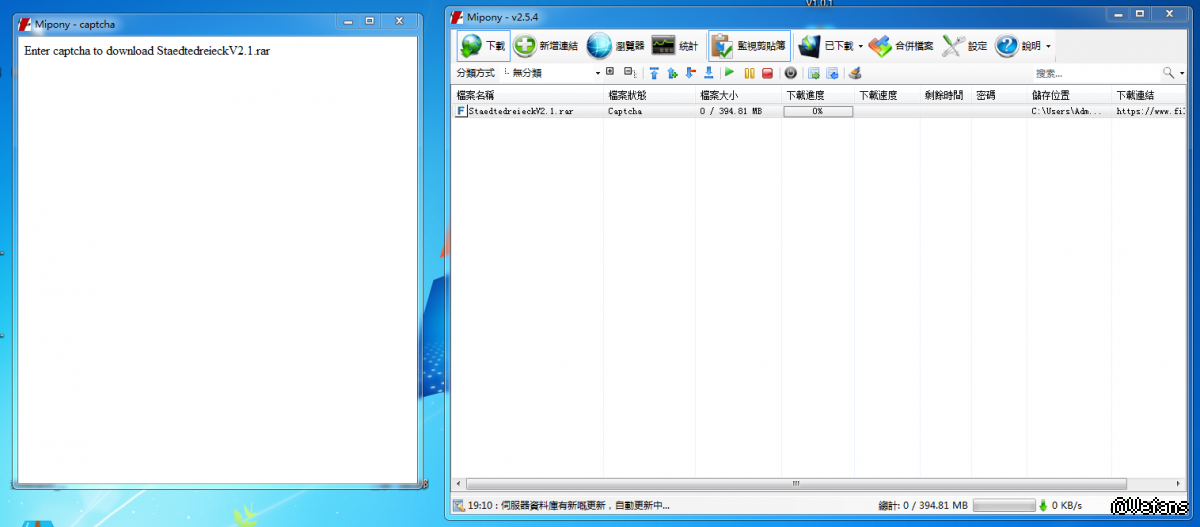Click the move-to-top arrow icon
Image resolution: width=1200 pixels, height=527 pixels.
(x=654, y=73)
